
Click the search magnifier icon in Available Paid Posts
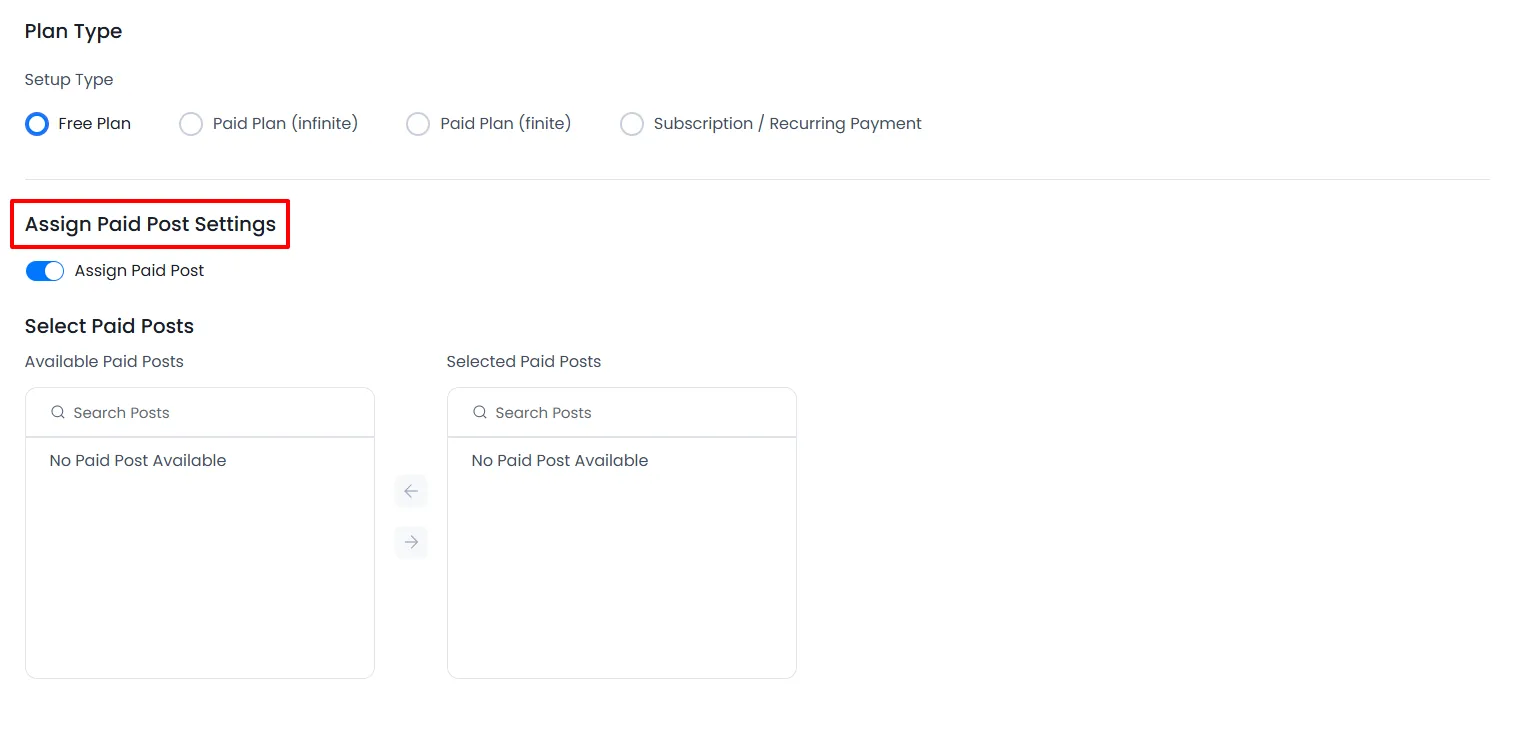(57, 412)
